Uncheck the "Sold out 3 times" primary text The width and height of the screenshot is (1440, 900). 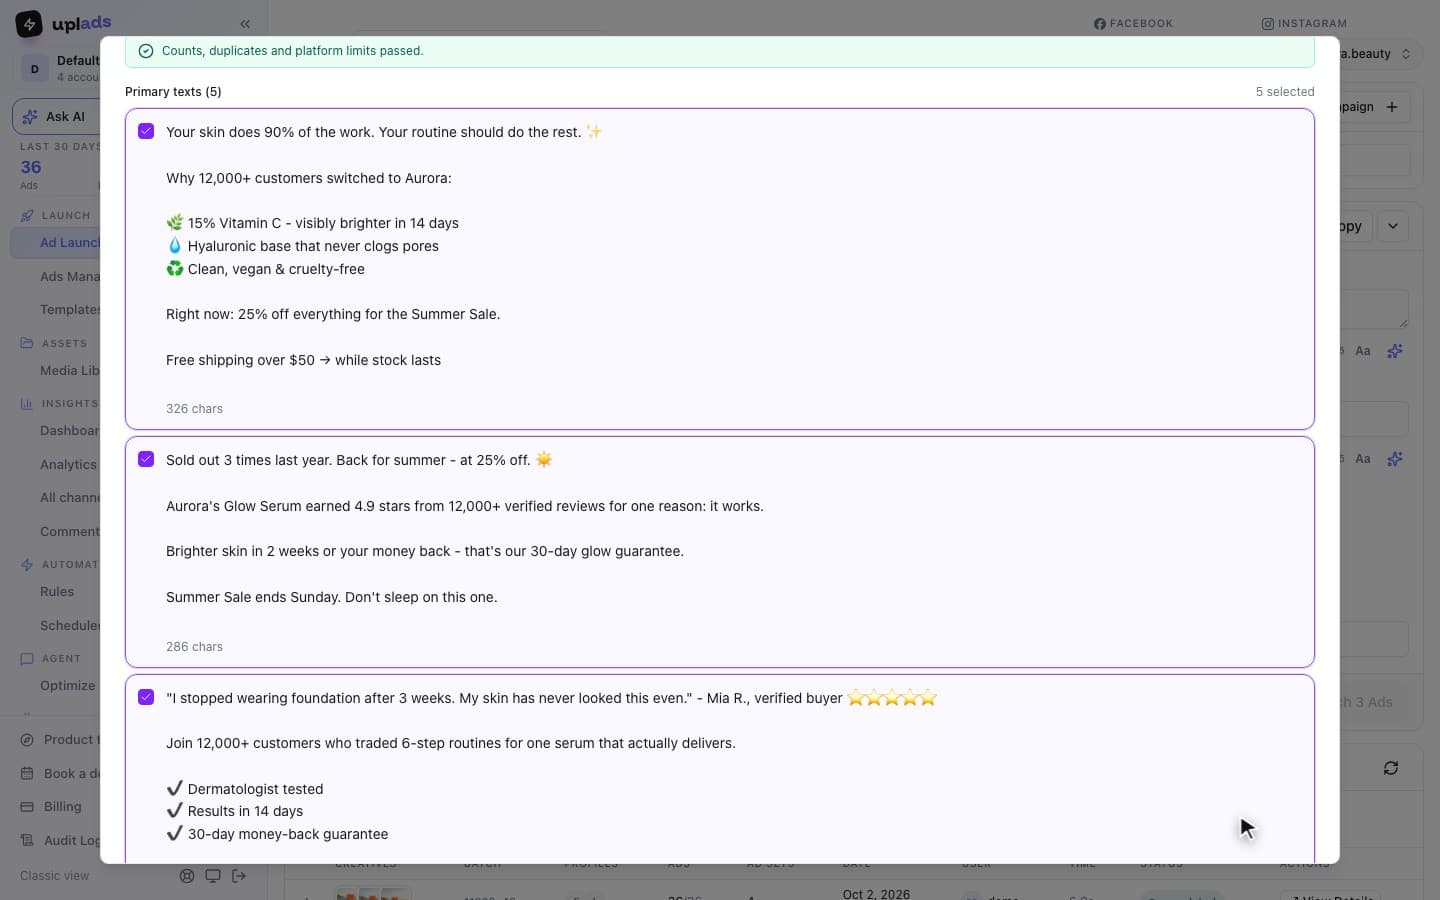pos(146,459)
